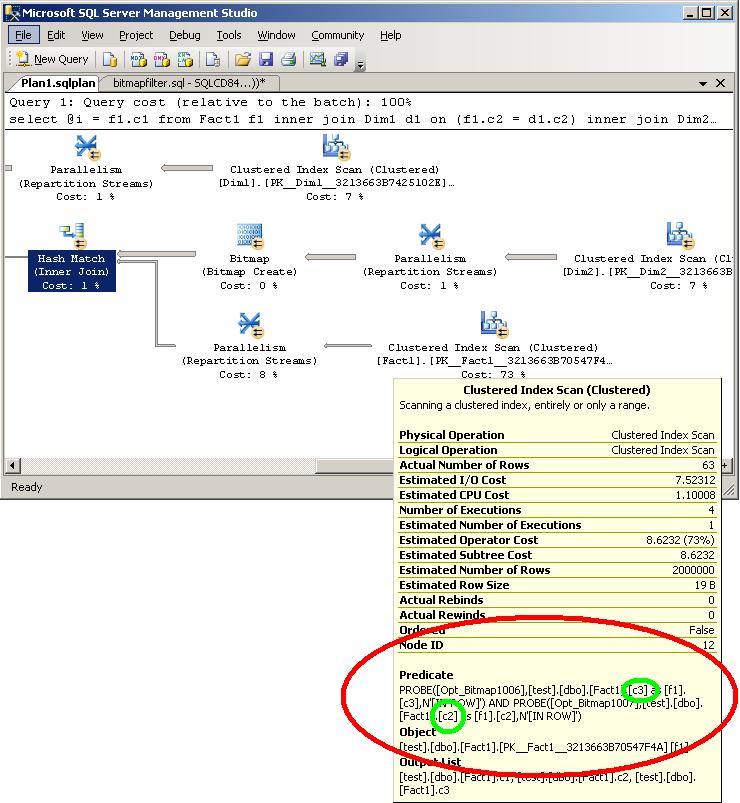
Task: Select the Parallelism icon with cost 8%
Action: [250, 325]
